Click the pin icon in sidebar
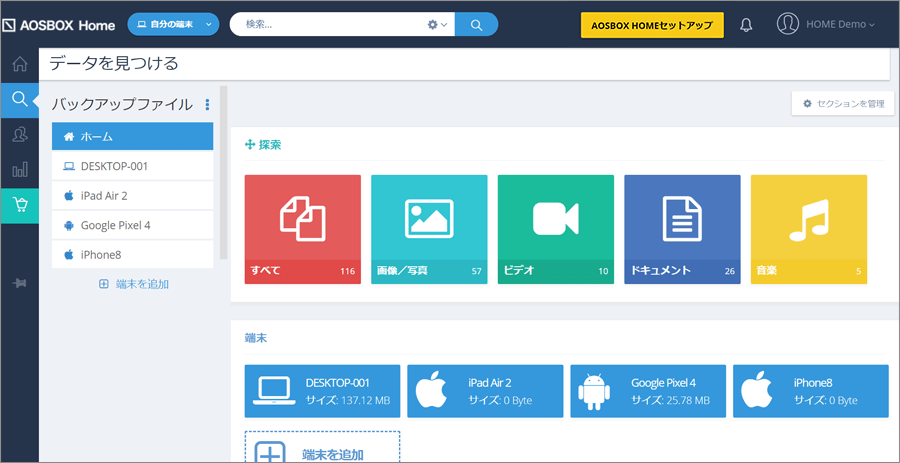The image size is (900, 463). click(x=20, y=283)
